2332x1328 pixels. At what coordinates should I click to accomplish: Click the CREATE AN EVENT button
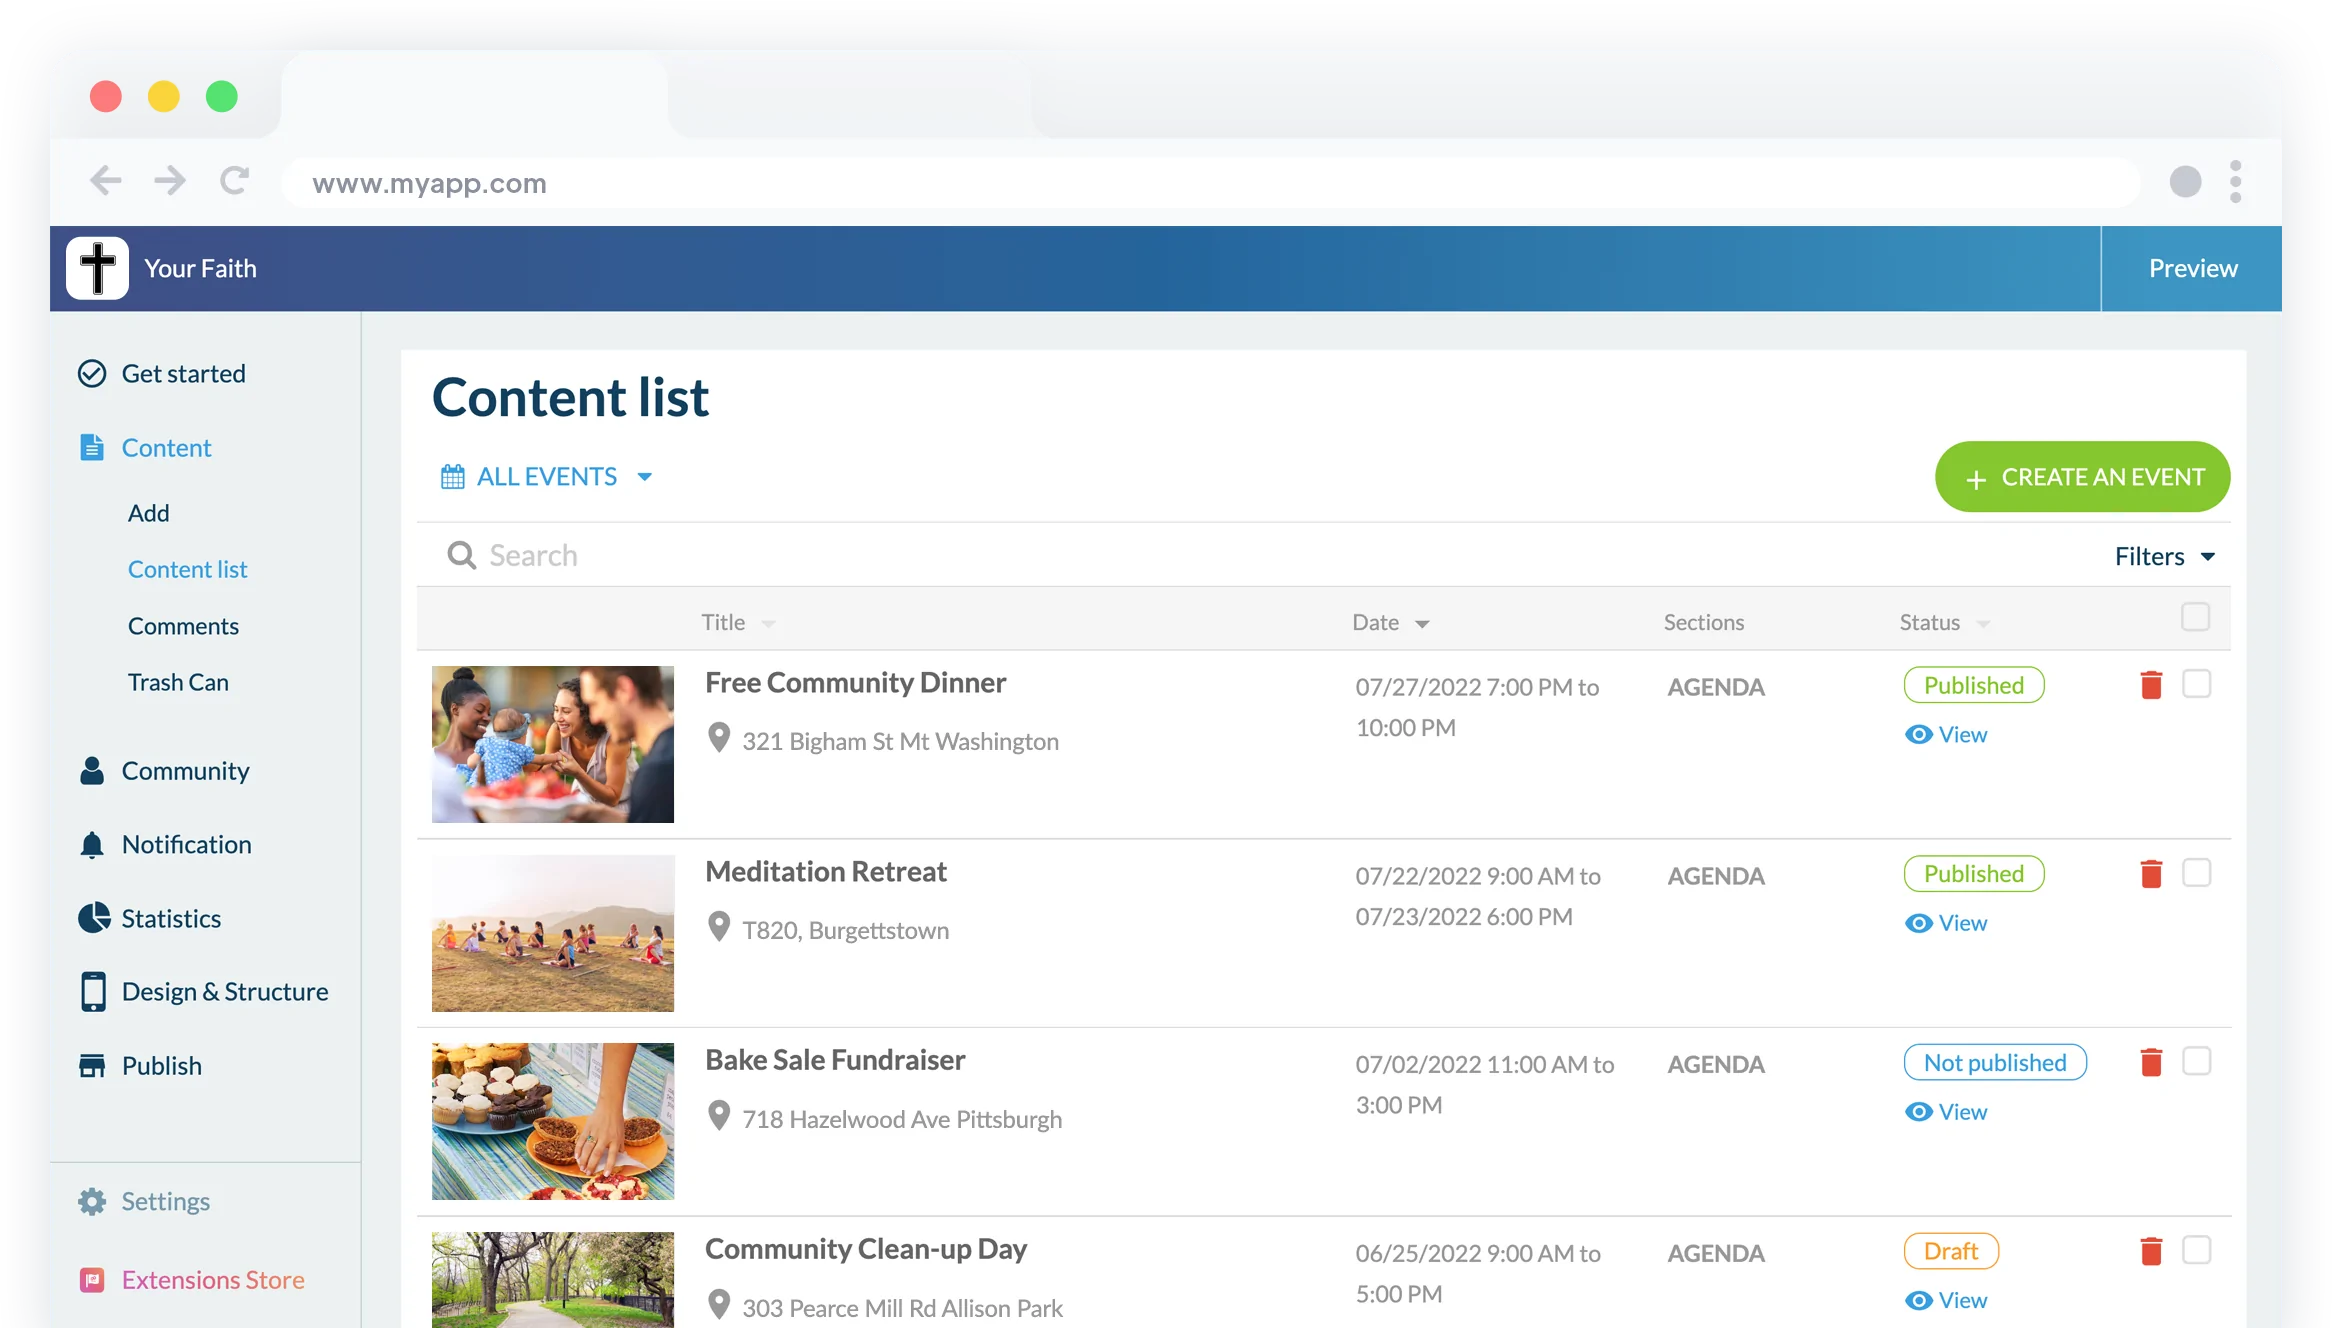pyautogui.click(x=2082, y=477)
